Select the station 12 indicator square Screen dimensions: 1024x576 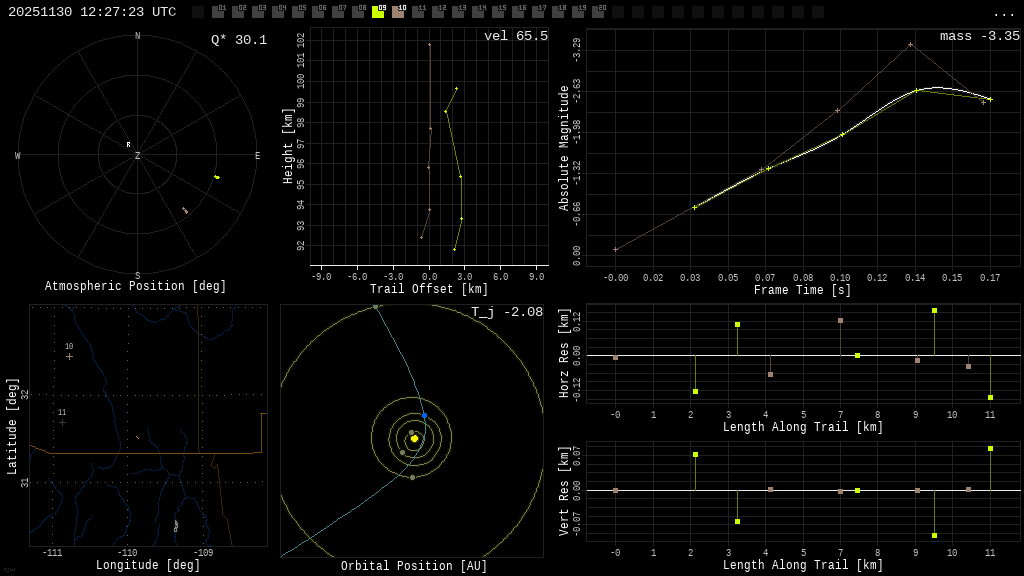[438, 12]
